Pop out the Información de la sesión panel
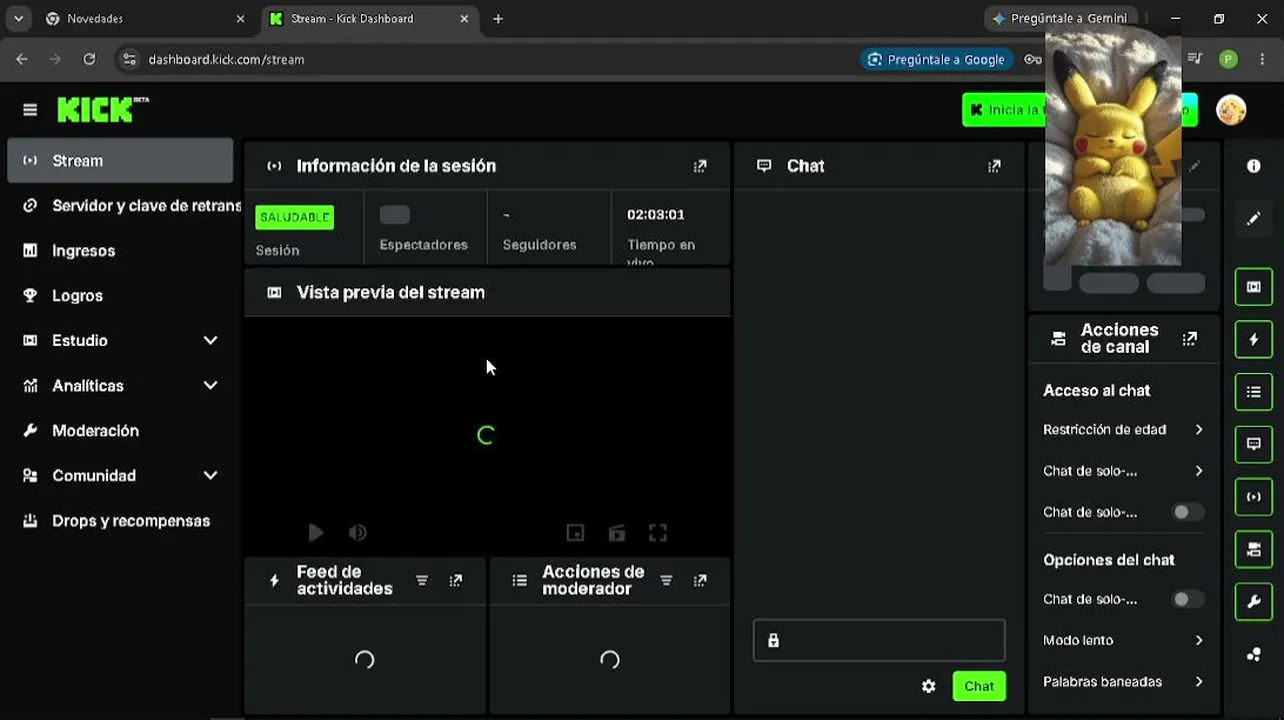Image resolution: width=1284 pixels, height=720 pixels. [x=700, y=166]
